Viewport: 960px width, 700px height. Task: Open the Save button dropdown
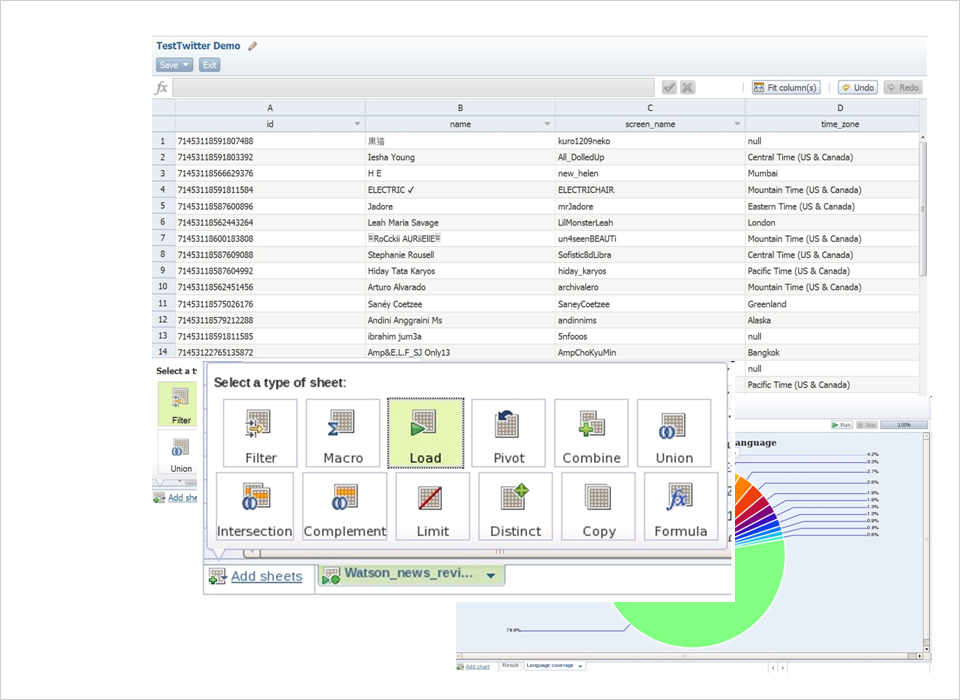186,65
